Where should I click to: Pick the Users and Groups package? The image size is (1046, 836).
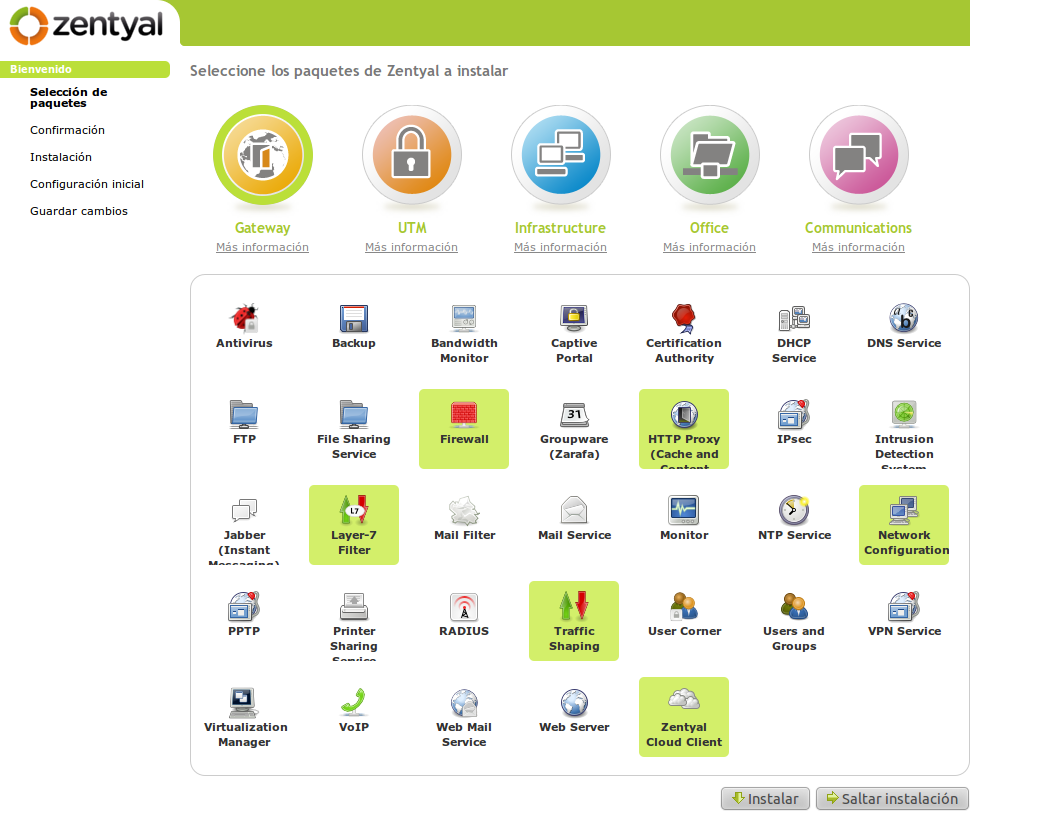pyautogui.click(x=794, y=620)
